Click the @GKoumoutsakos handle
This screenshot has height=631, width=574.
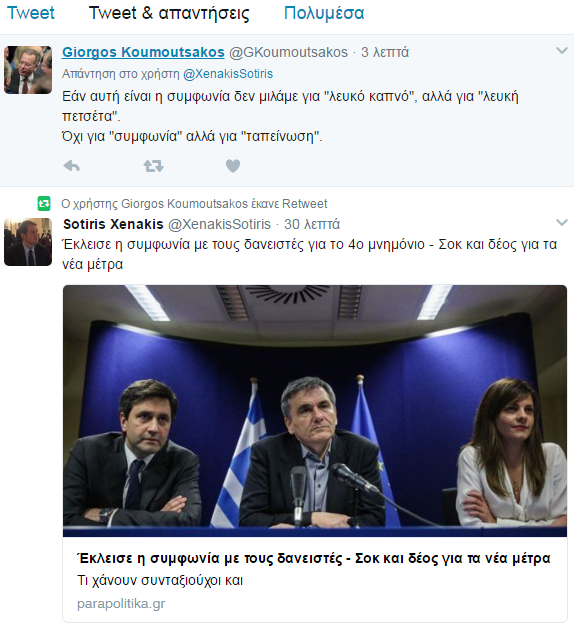pyautogui.click(x=288, y=52)
